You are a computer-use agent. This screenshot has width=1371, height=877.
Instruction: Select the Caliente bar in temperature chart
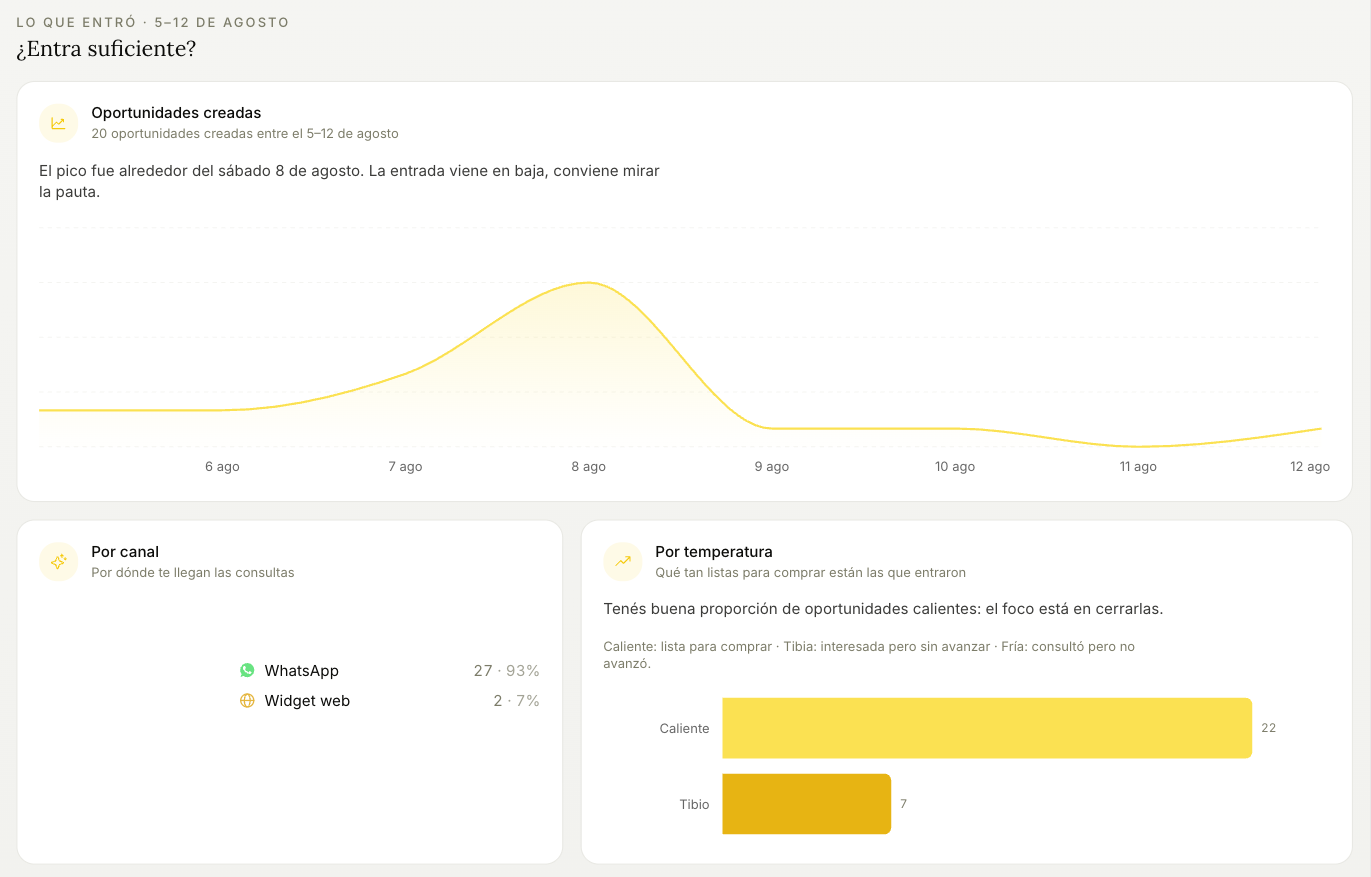pos(987,728)
